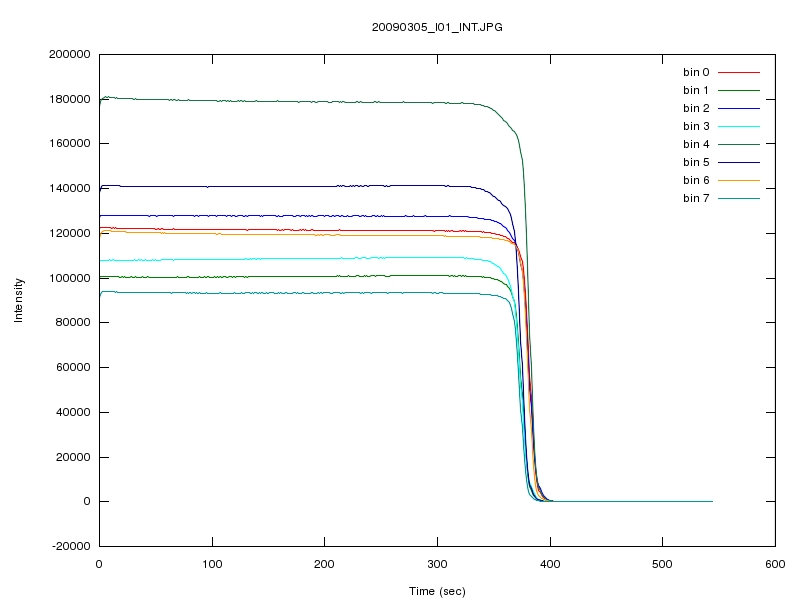Image resolution: width=800 pixels, height=600 pixels.
Task: Select the 'bin 1' legend label
Action: pos(696,90)
